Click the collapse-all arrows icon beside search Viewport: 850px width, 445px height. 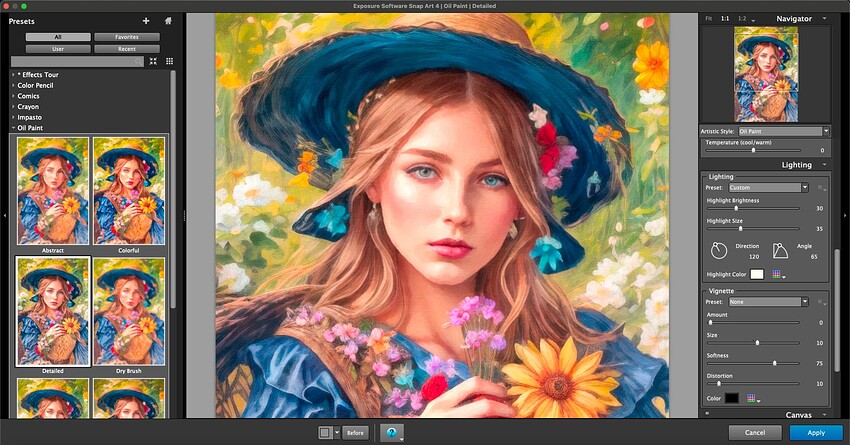coord(153,61)
